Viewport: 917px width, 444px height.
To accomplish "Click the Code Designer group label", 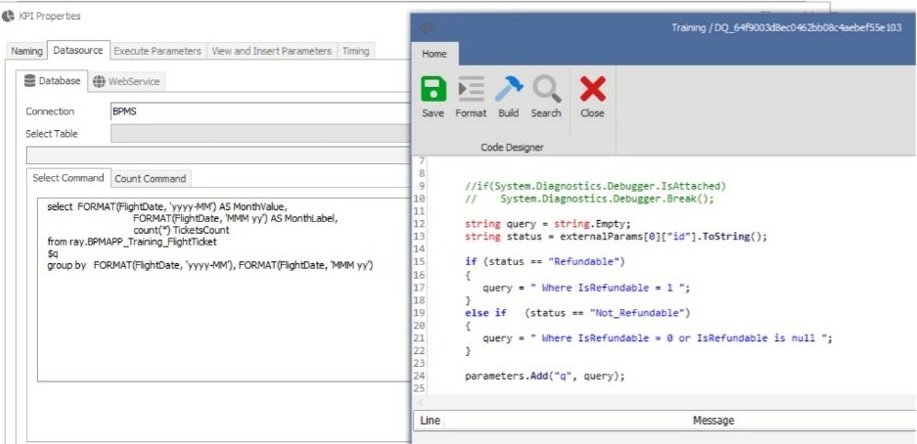I will tap(512, 147).
